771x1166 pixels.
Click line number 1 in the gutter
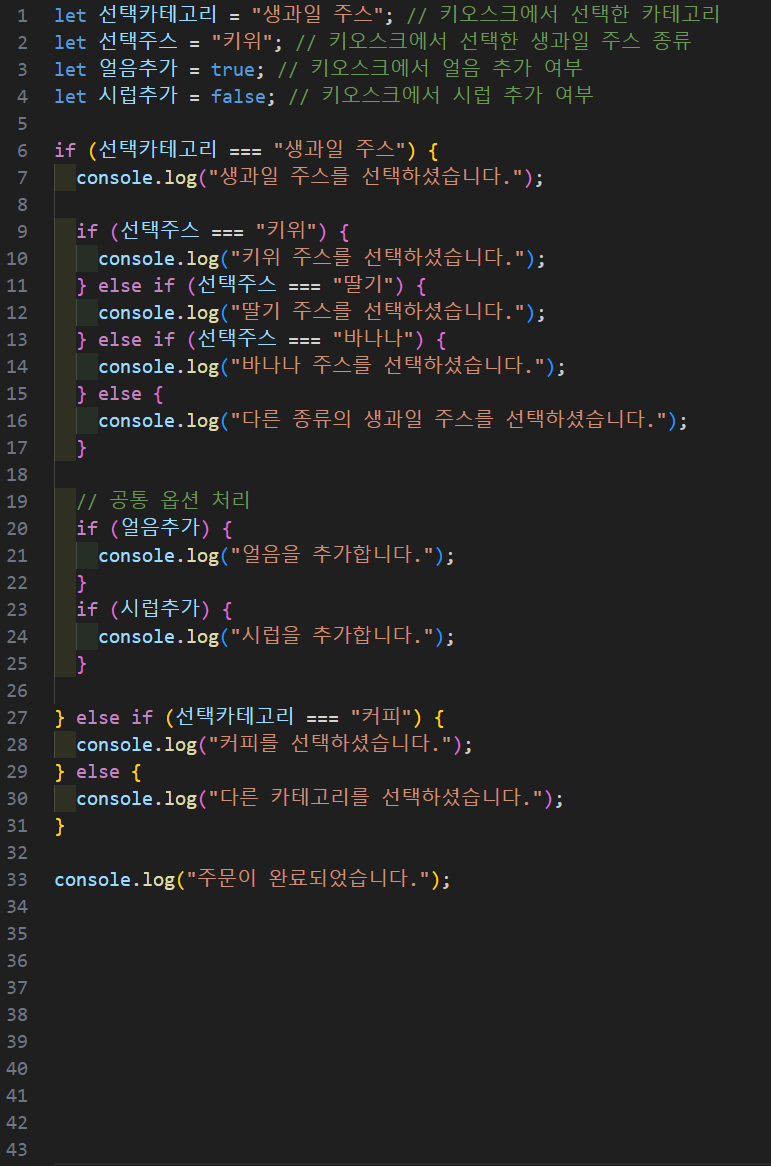[x=22, y=16]
